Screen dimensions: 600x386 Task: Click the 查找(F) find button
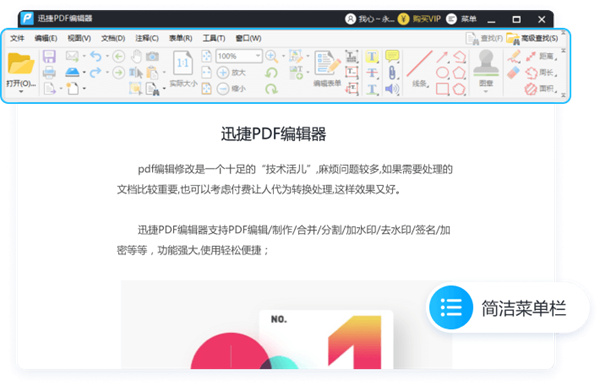pos(484,38)
